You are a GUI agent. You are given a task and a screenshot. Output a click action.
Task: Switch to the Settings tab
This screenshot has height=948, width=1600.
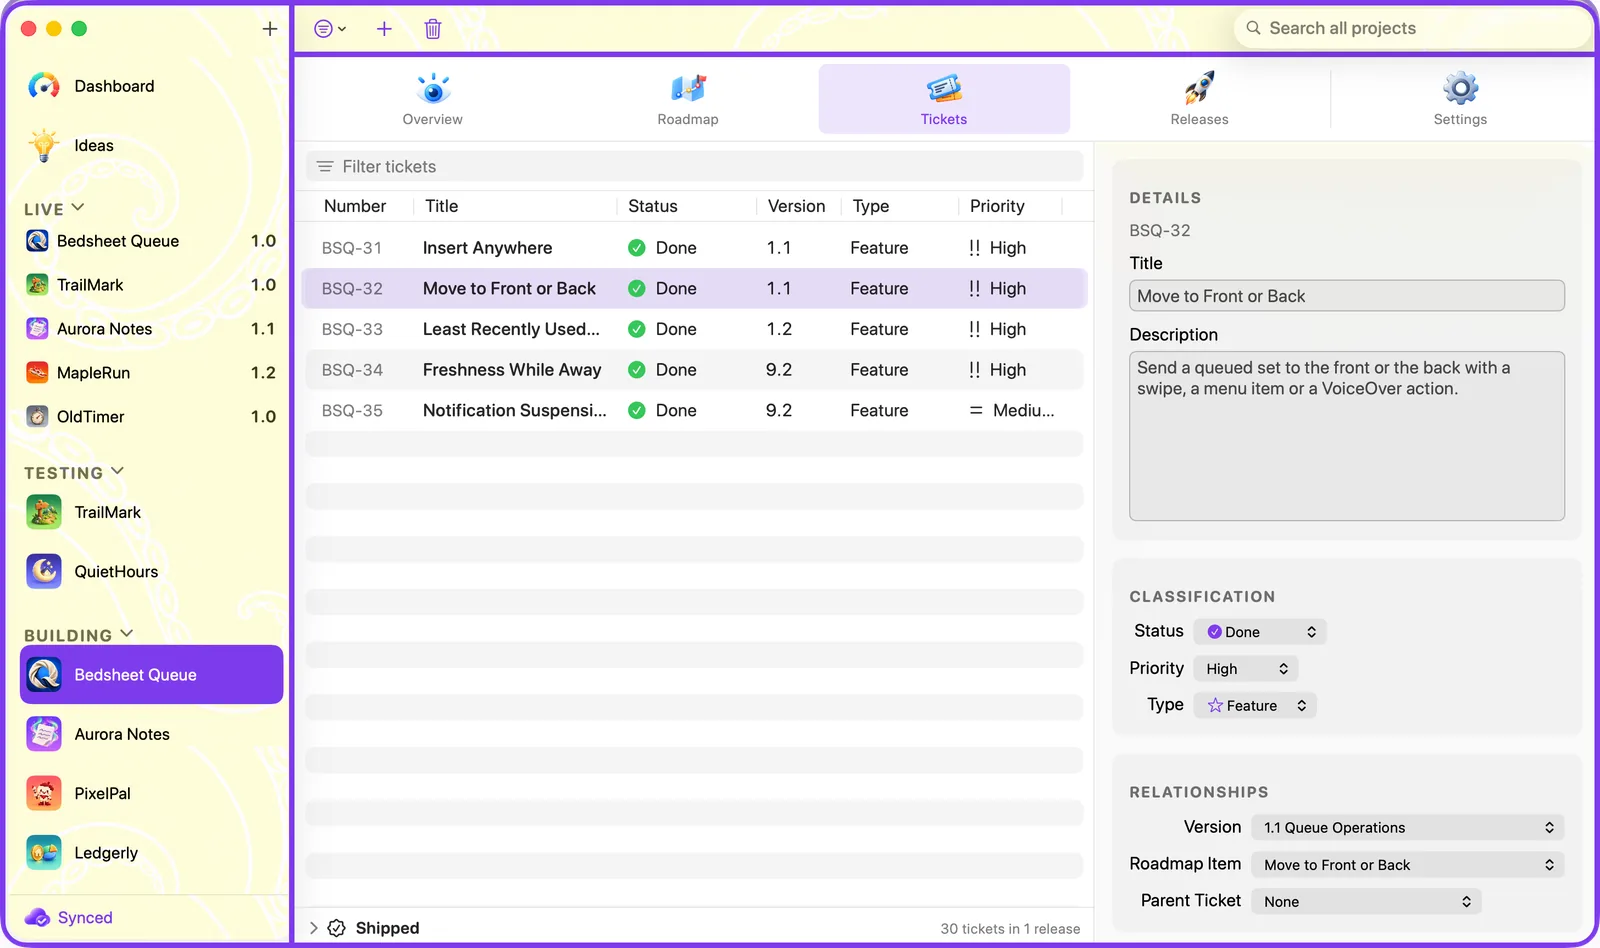(1460, 99)
